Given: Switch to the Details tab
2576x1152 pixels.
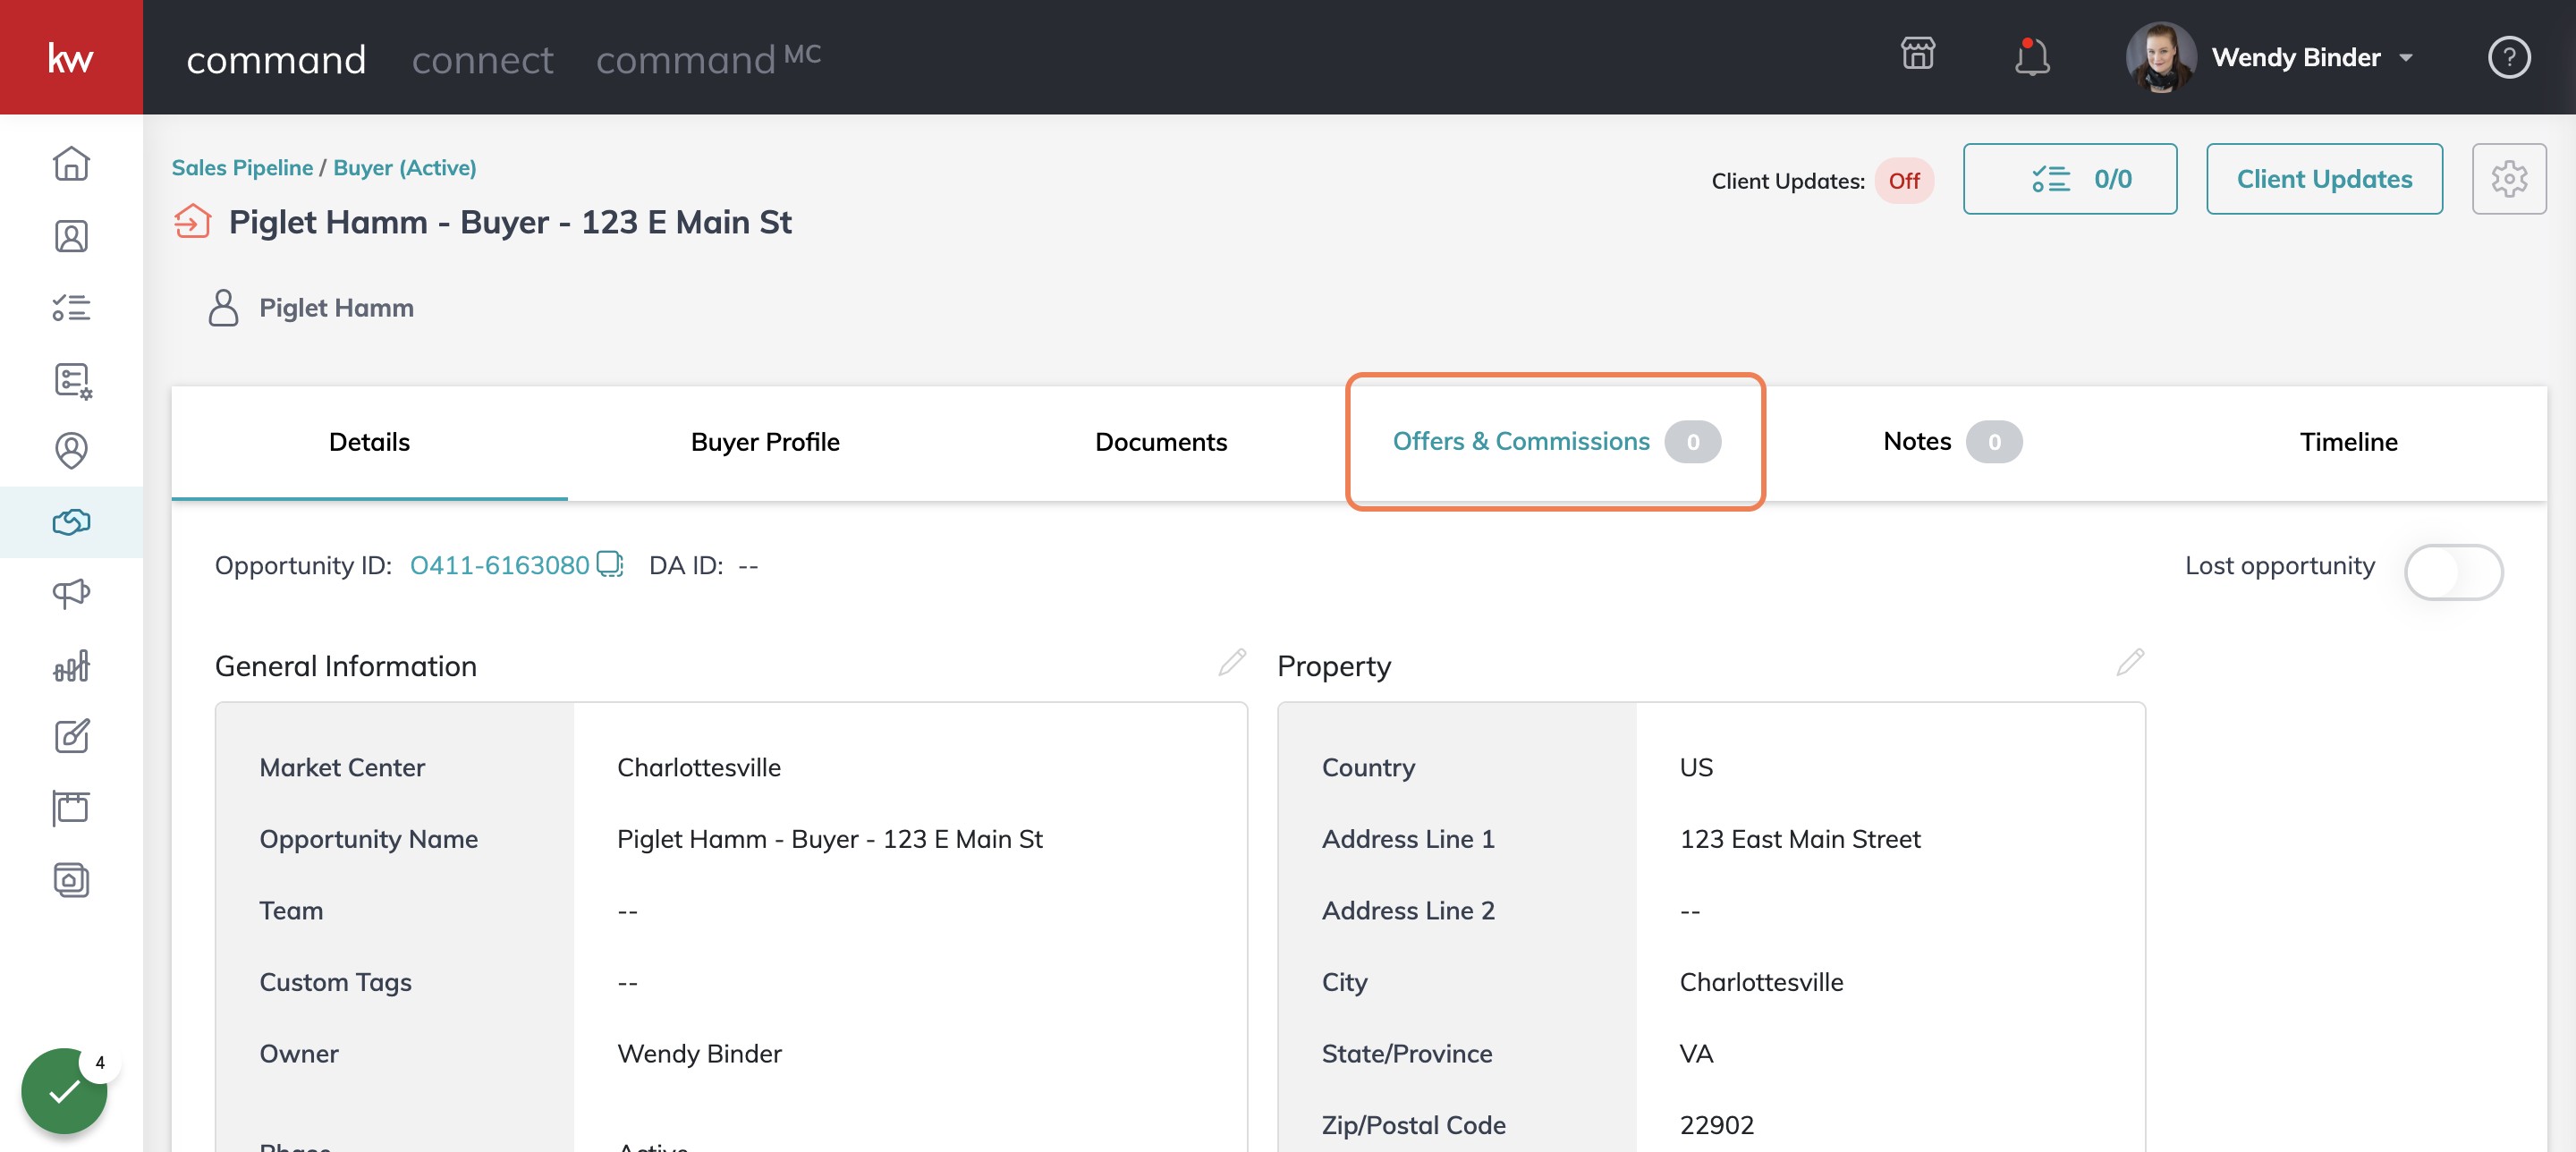Looking at the screenshot, I should (369, 442).
